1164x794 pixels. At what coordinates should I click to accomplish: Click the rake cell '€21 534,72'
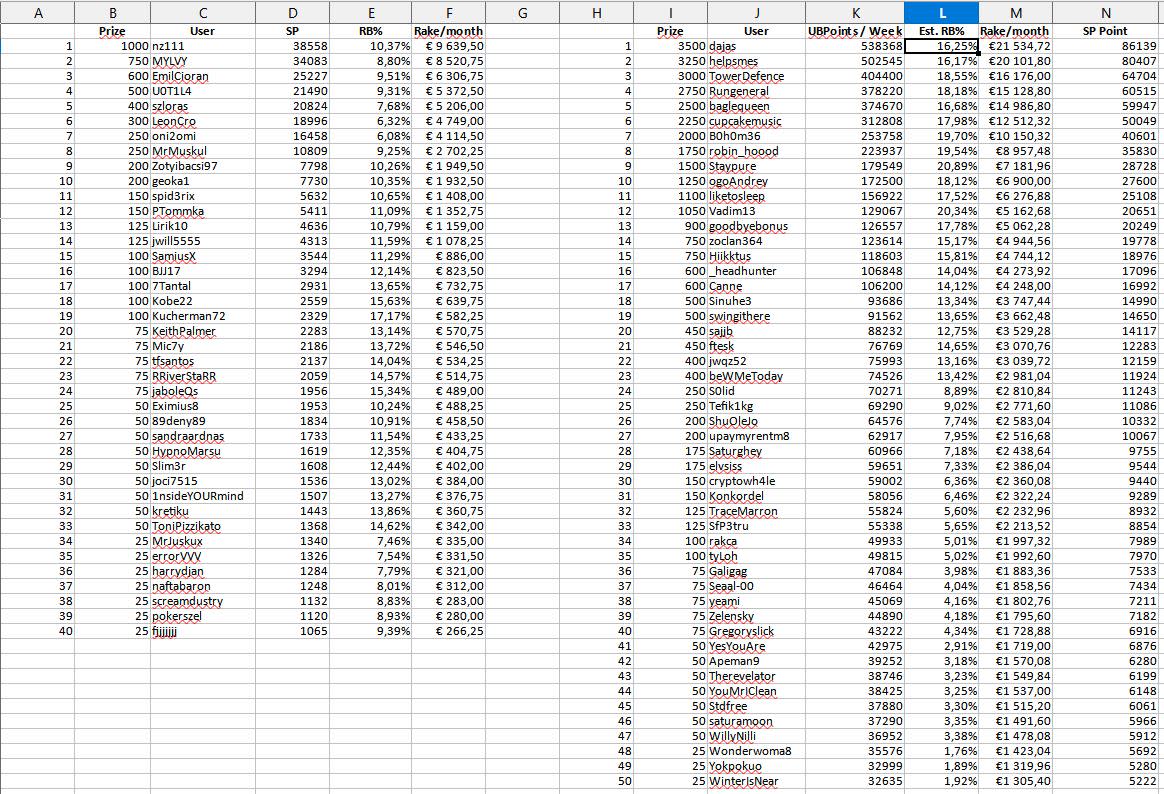pos(1016,46)
